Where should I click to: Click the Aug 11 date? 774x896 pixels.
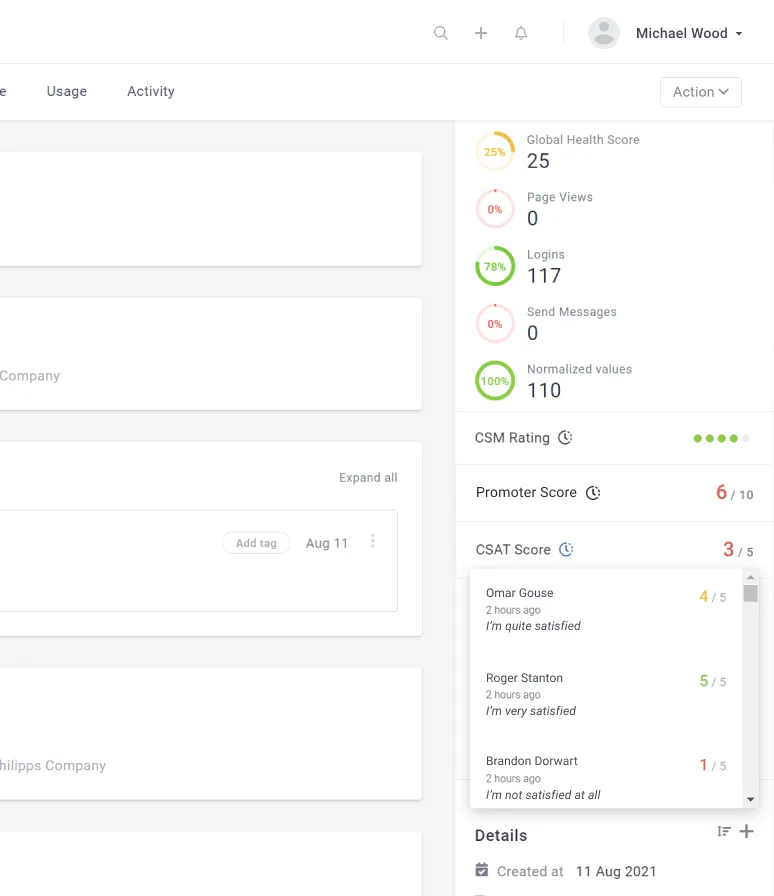point(327,543)
